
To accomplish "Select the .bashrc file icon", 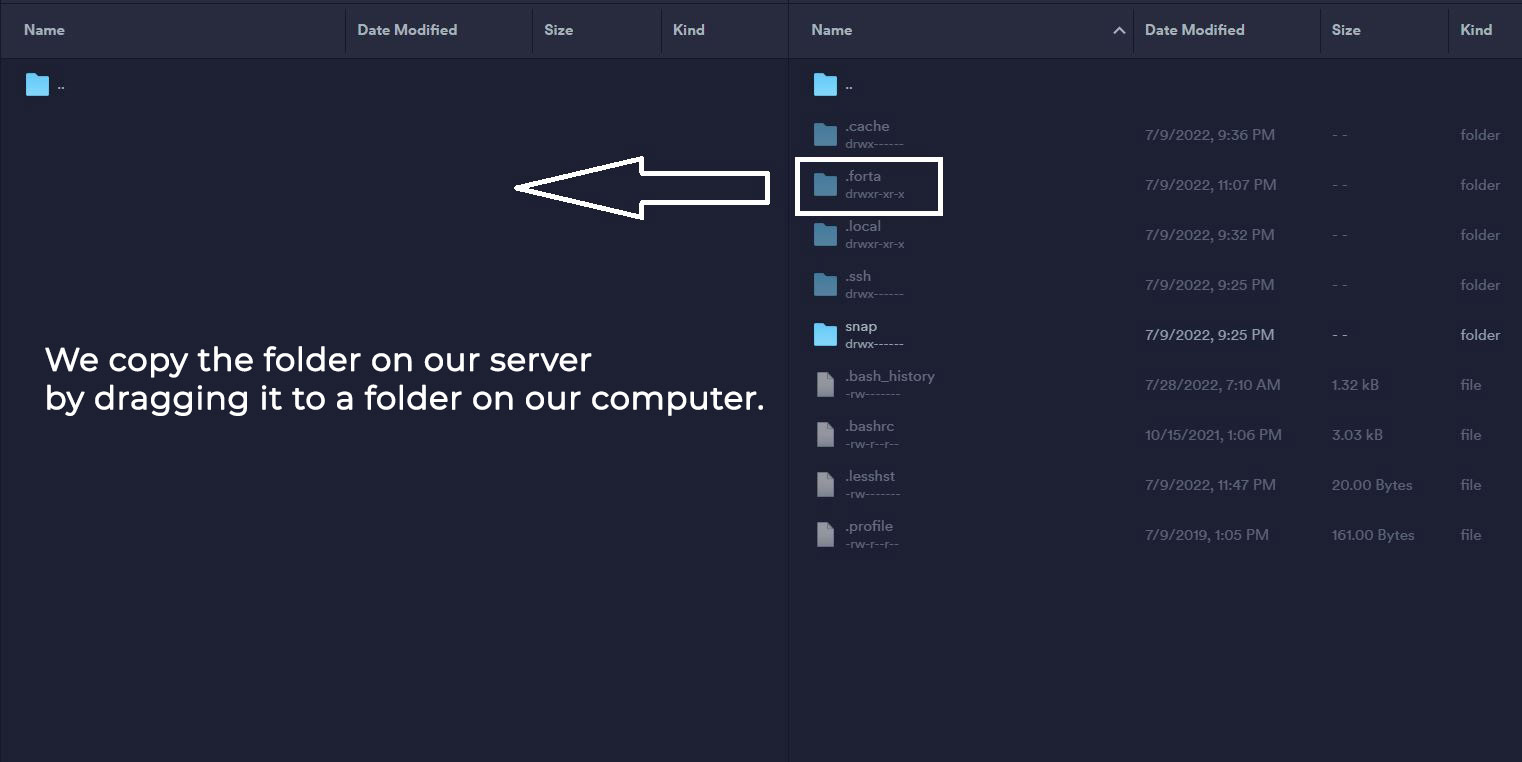I will tap(825, 435).
